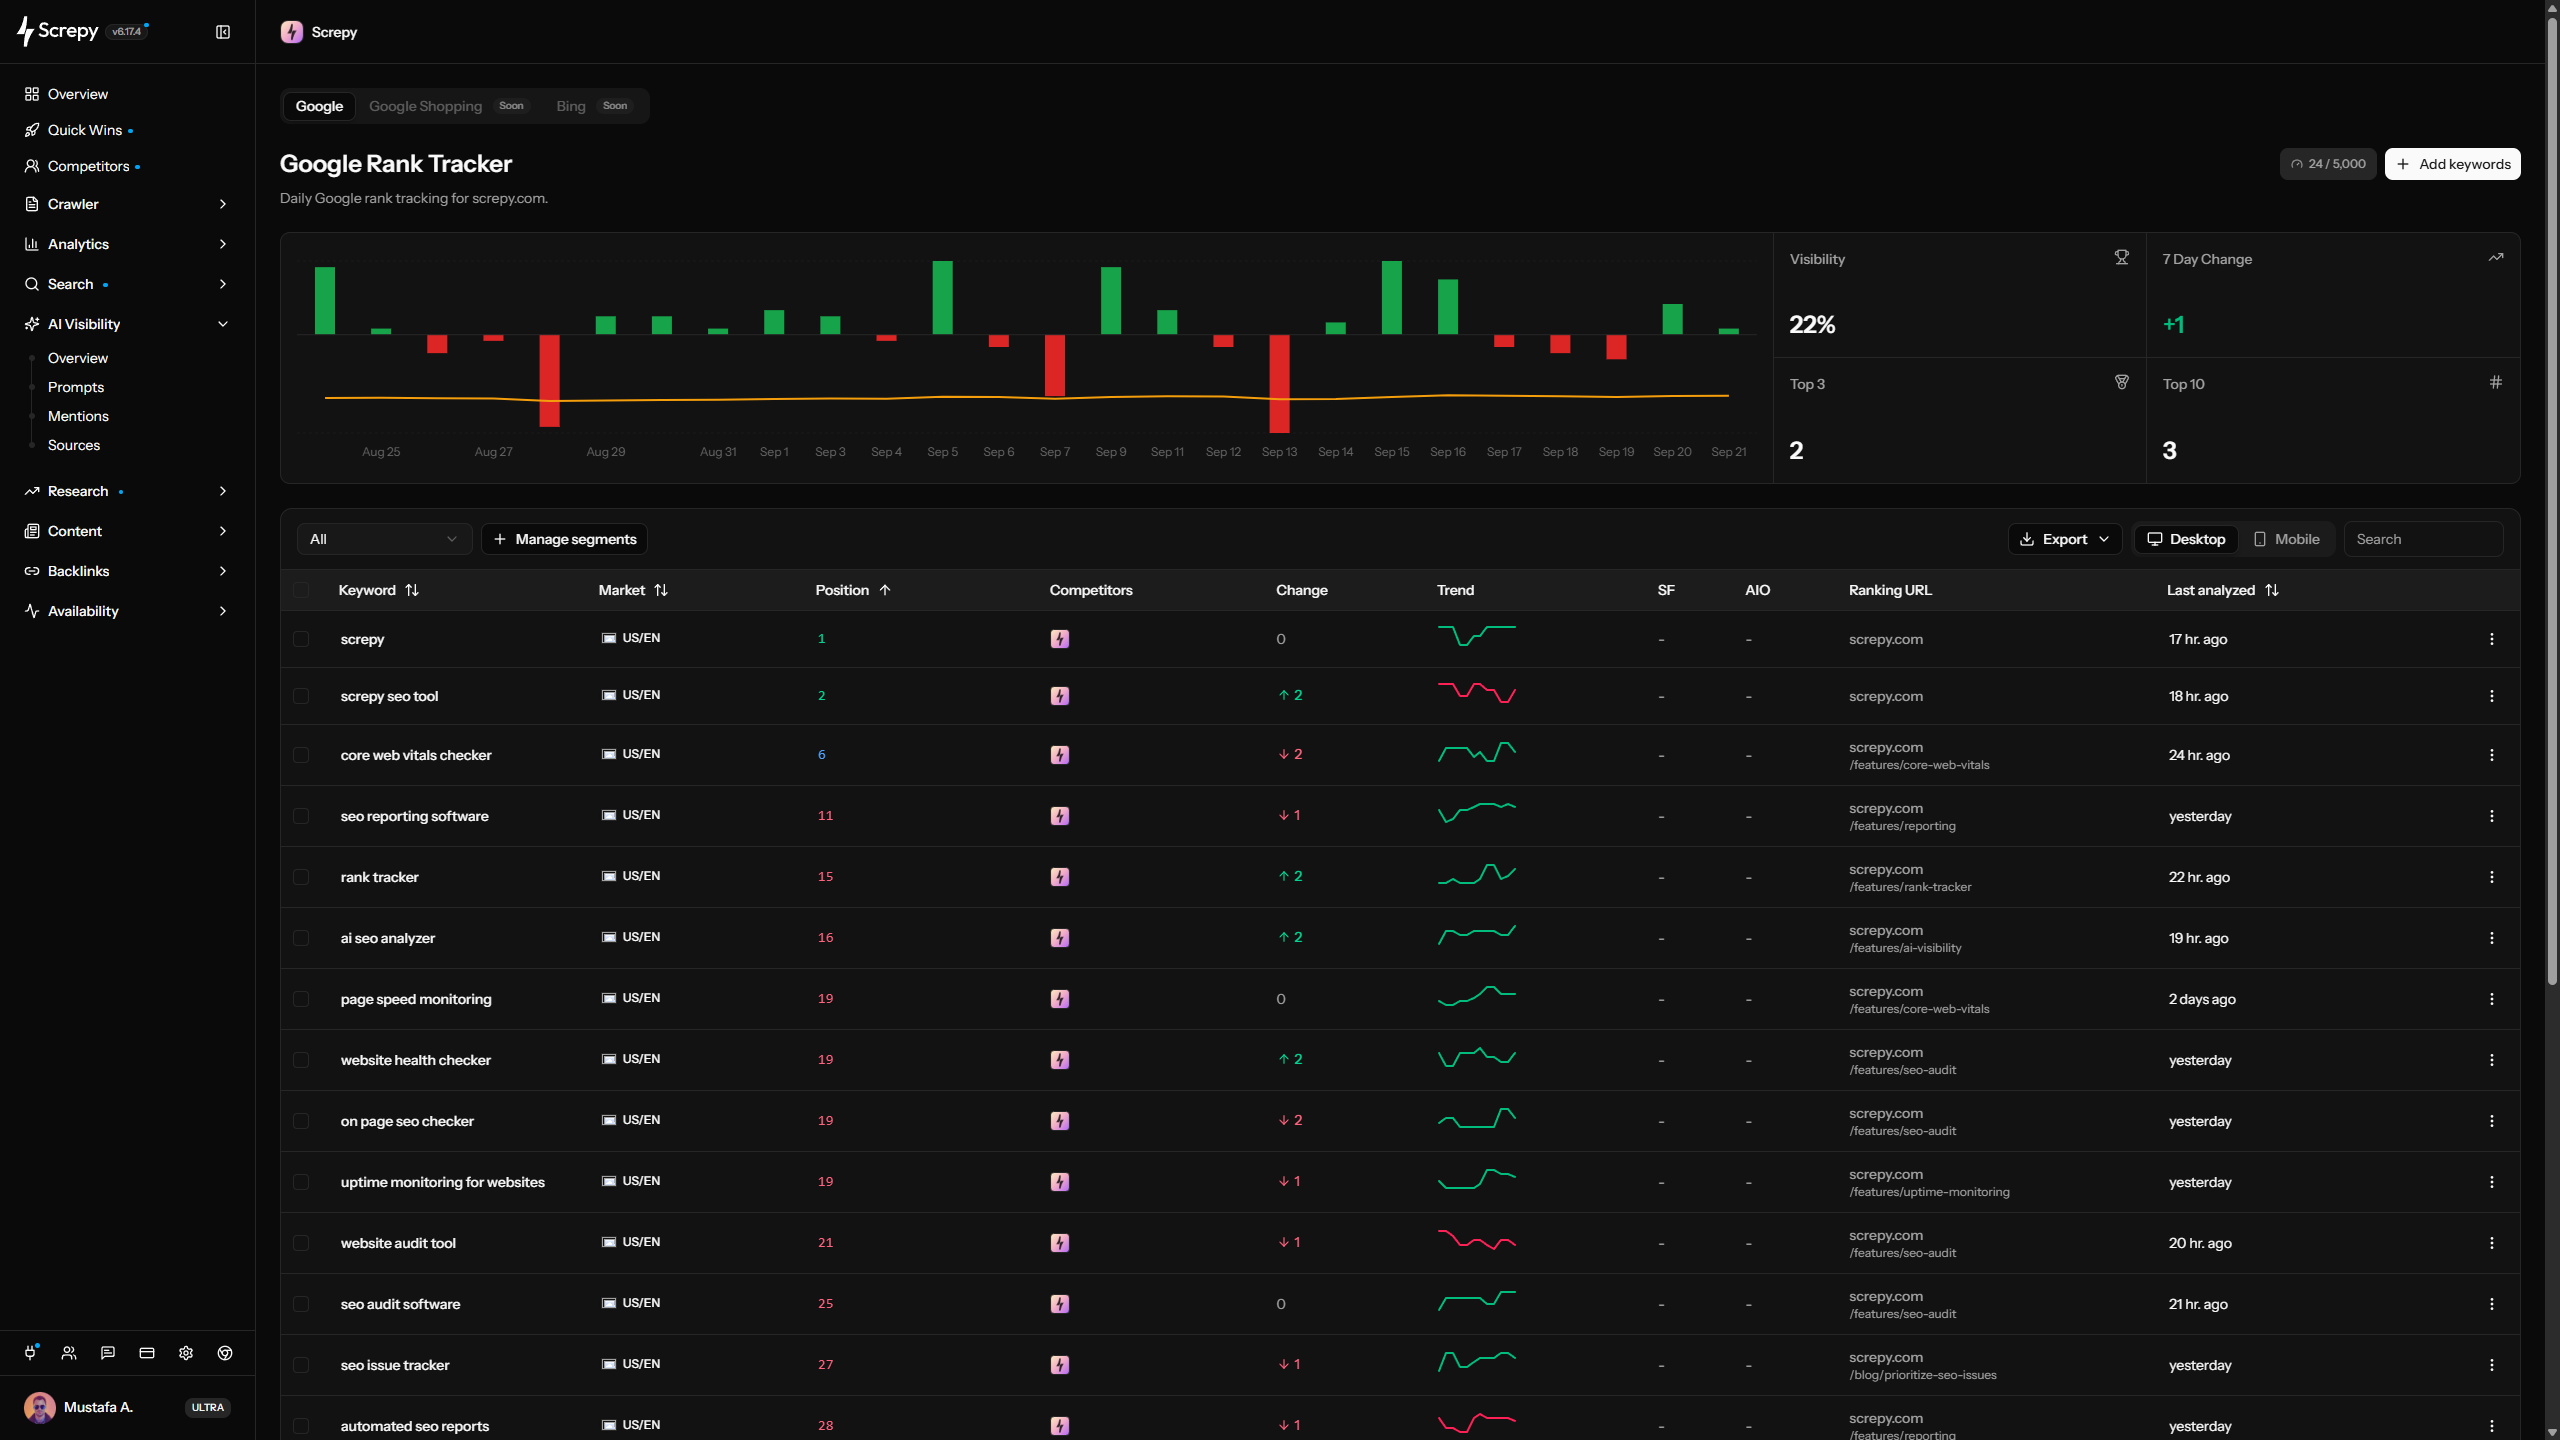Image resolution: width=2560 pixels, height=1440 pixels.
Task: Click the Screpy lightning logo
Action: (25, 32)
